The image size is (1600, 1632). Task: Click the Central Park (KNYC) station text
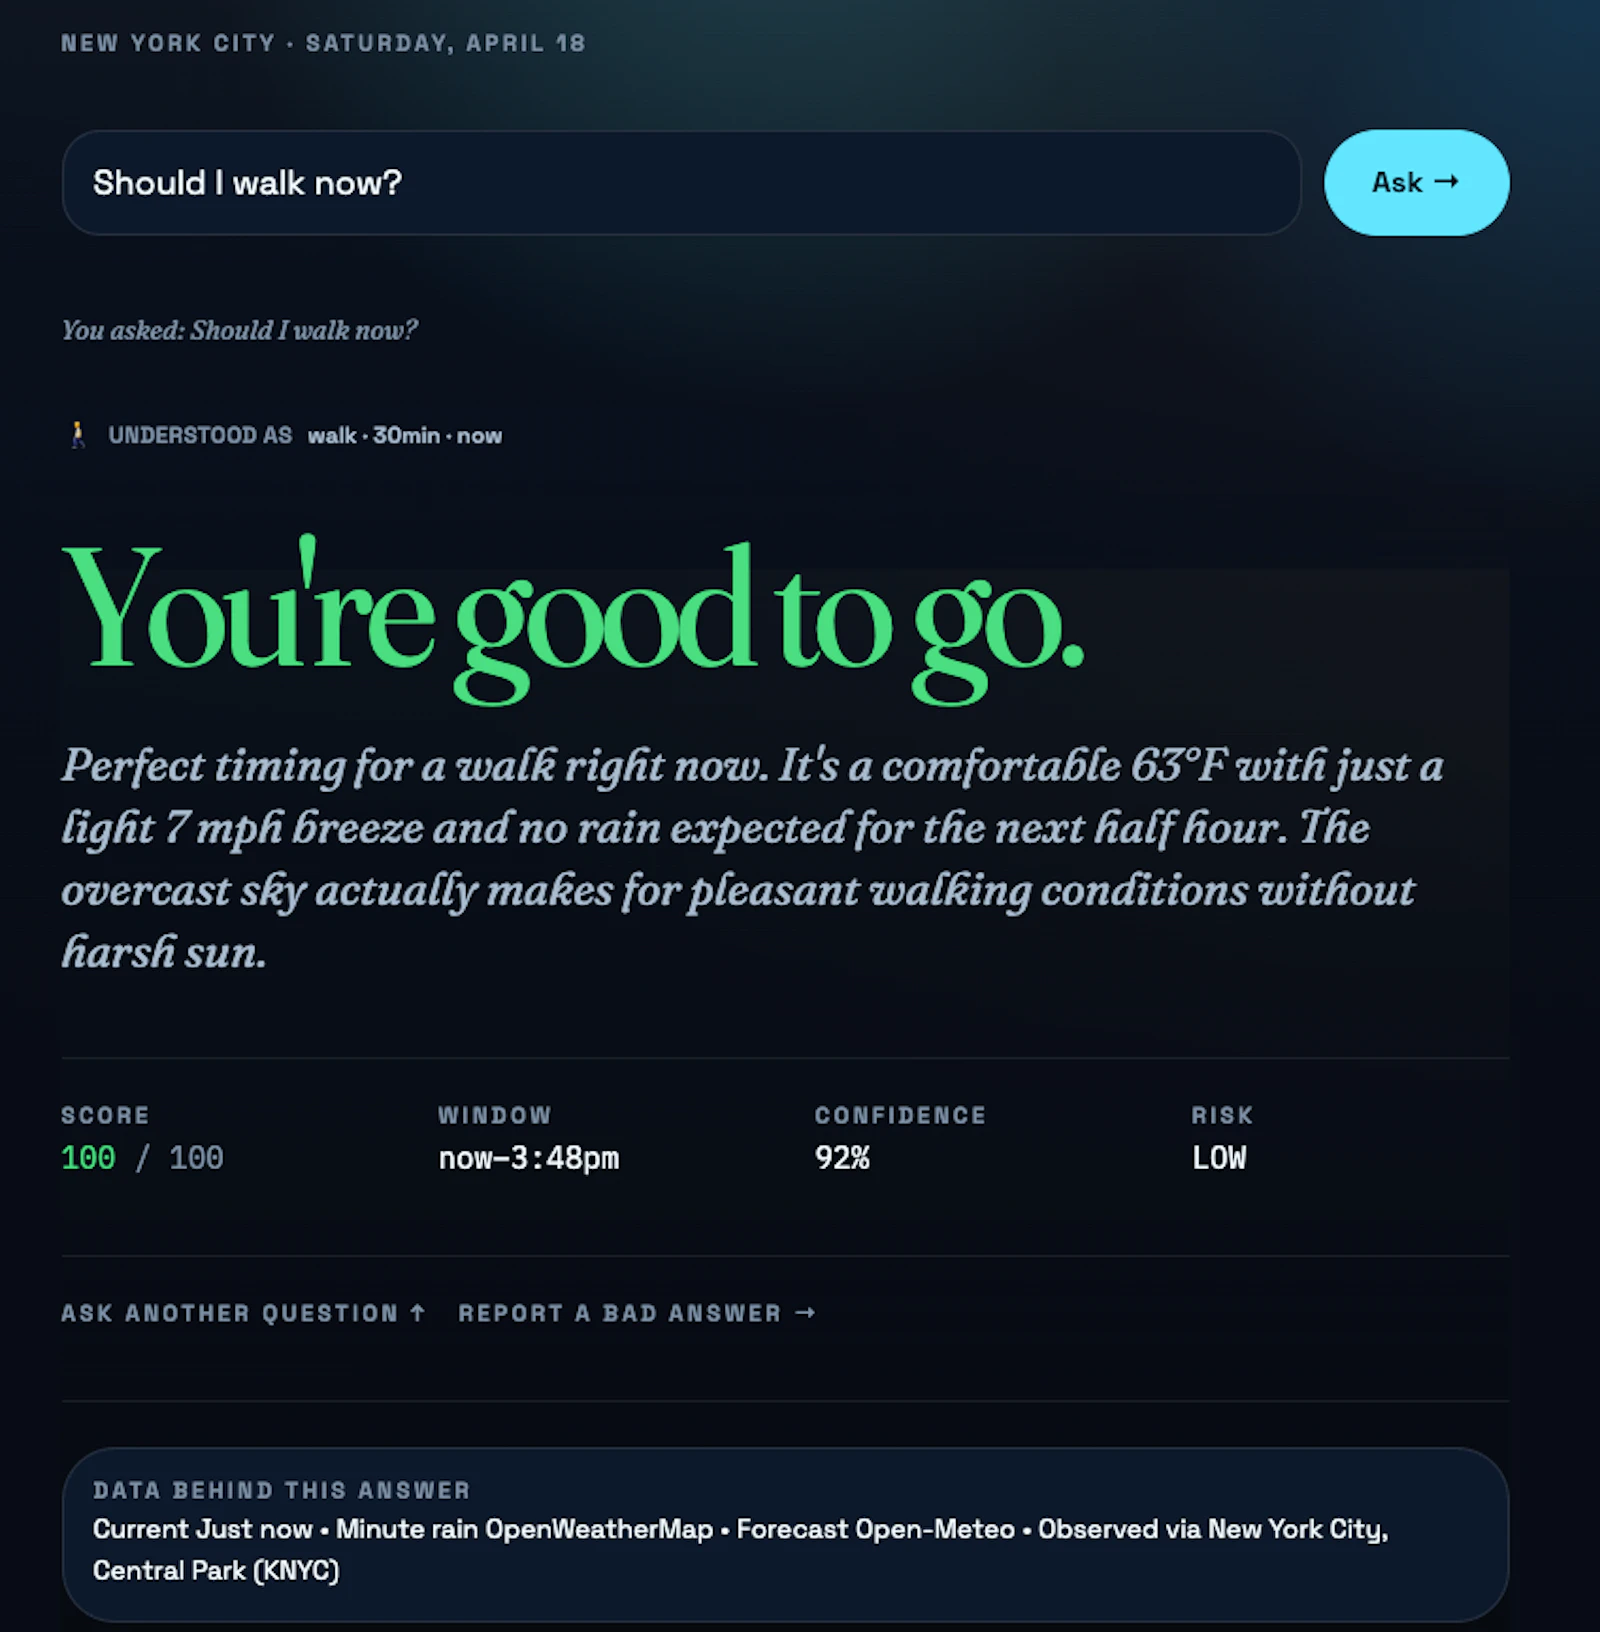pyautogui.click(x=216, y=1569)
